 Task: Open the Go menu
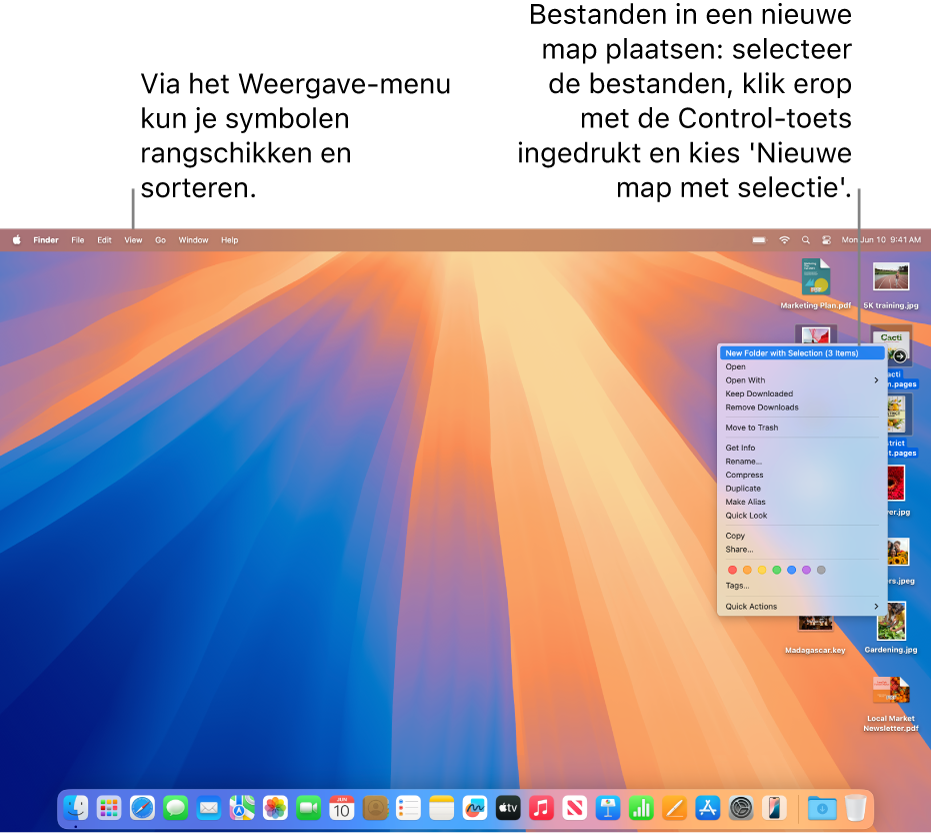click(160, 240)
